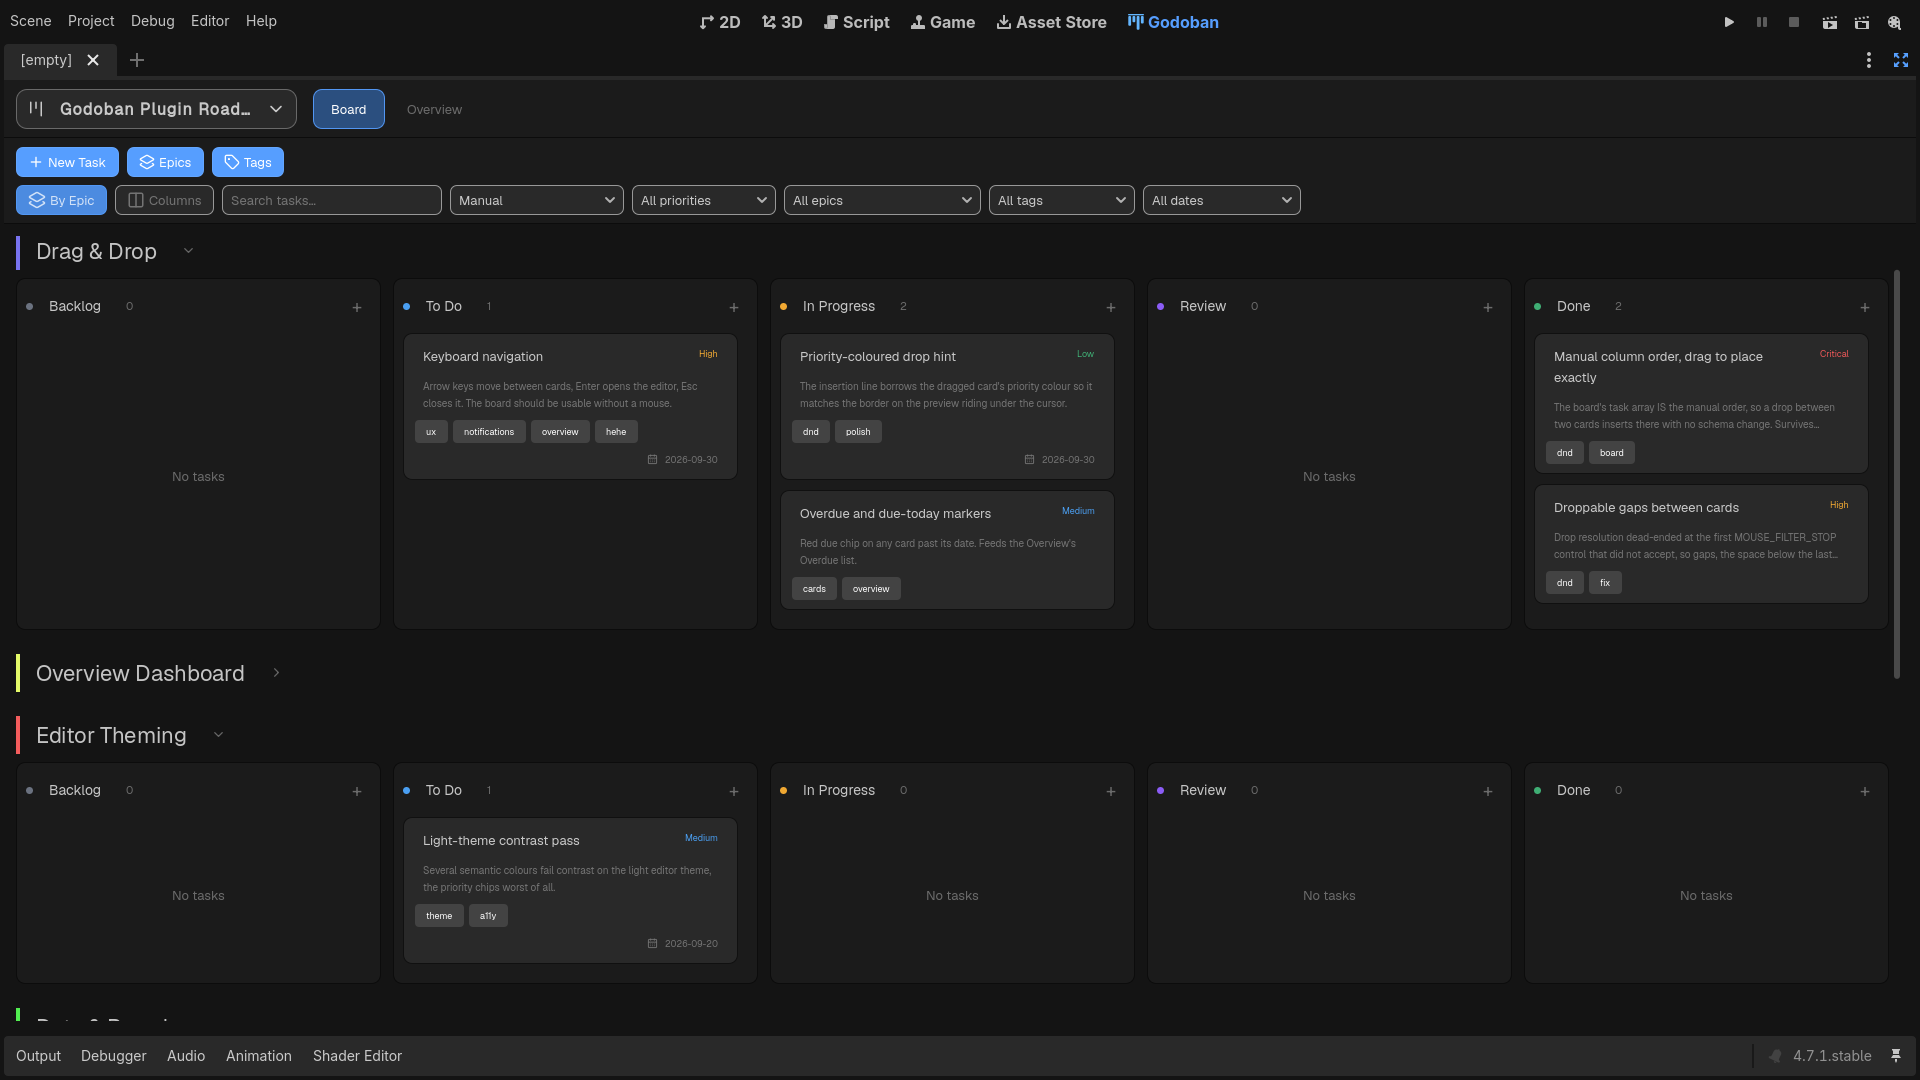Add a task to Editor Theming In Progress column
This screenshot has height=1080, width=1920.
click(x=1111, y=791)
